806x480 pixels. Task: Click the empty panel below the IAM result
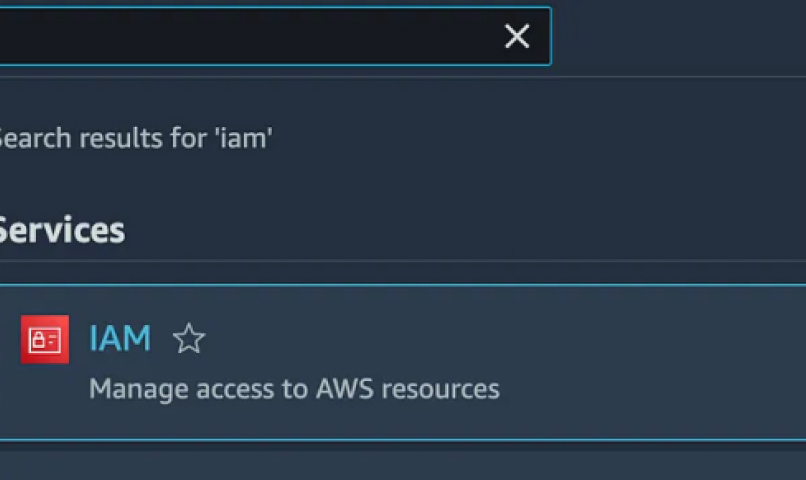coord(403,463)
